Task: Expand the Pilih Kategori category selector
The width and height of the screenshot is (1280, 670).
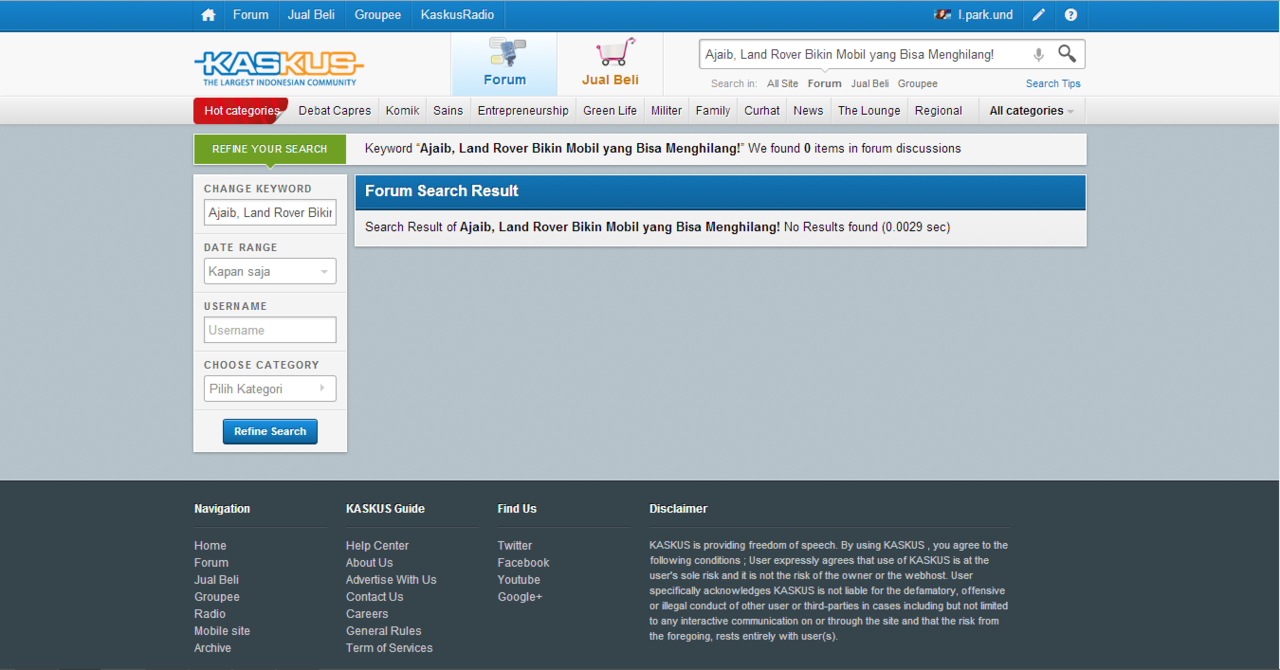Action: click(270, 389)
